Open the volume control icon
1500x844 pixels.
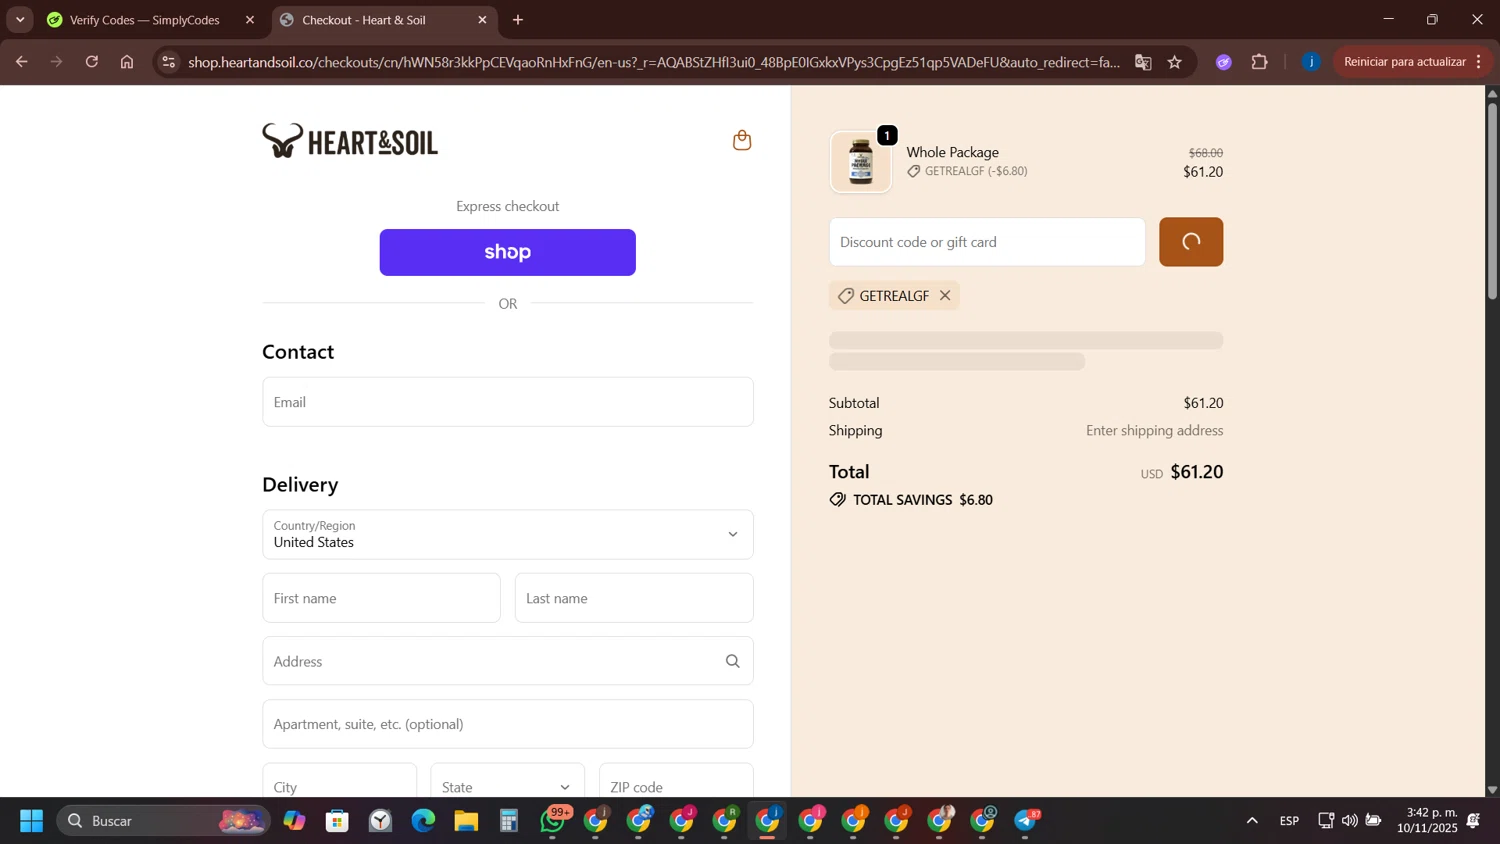tap(1350, 821)
